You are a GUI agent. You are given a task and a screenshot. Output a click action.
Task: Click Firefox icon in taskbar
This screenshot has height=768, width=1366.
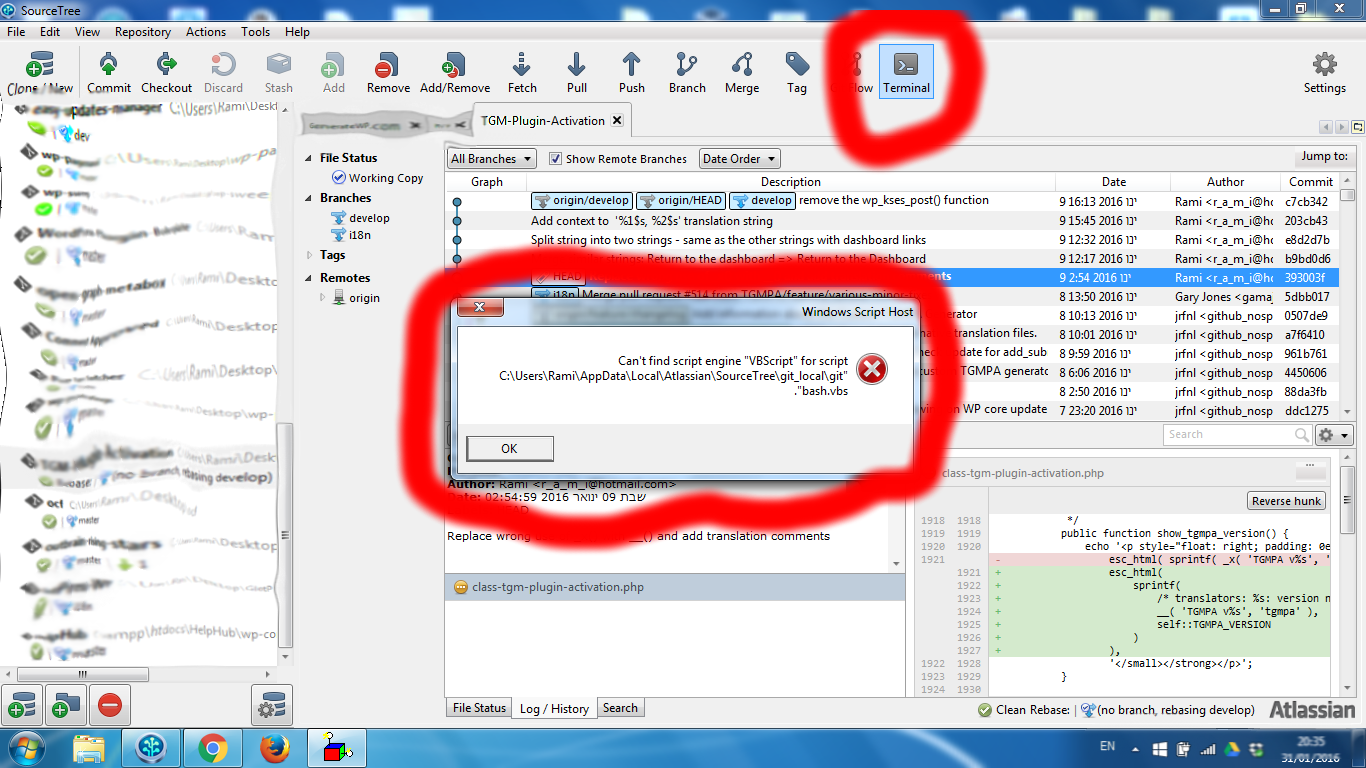coord(274,748)
